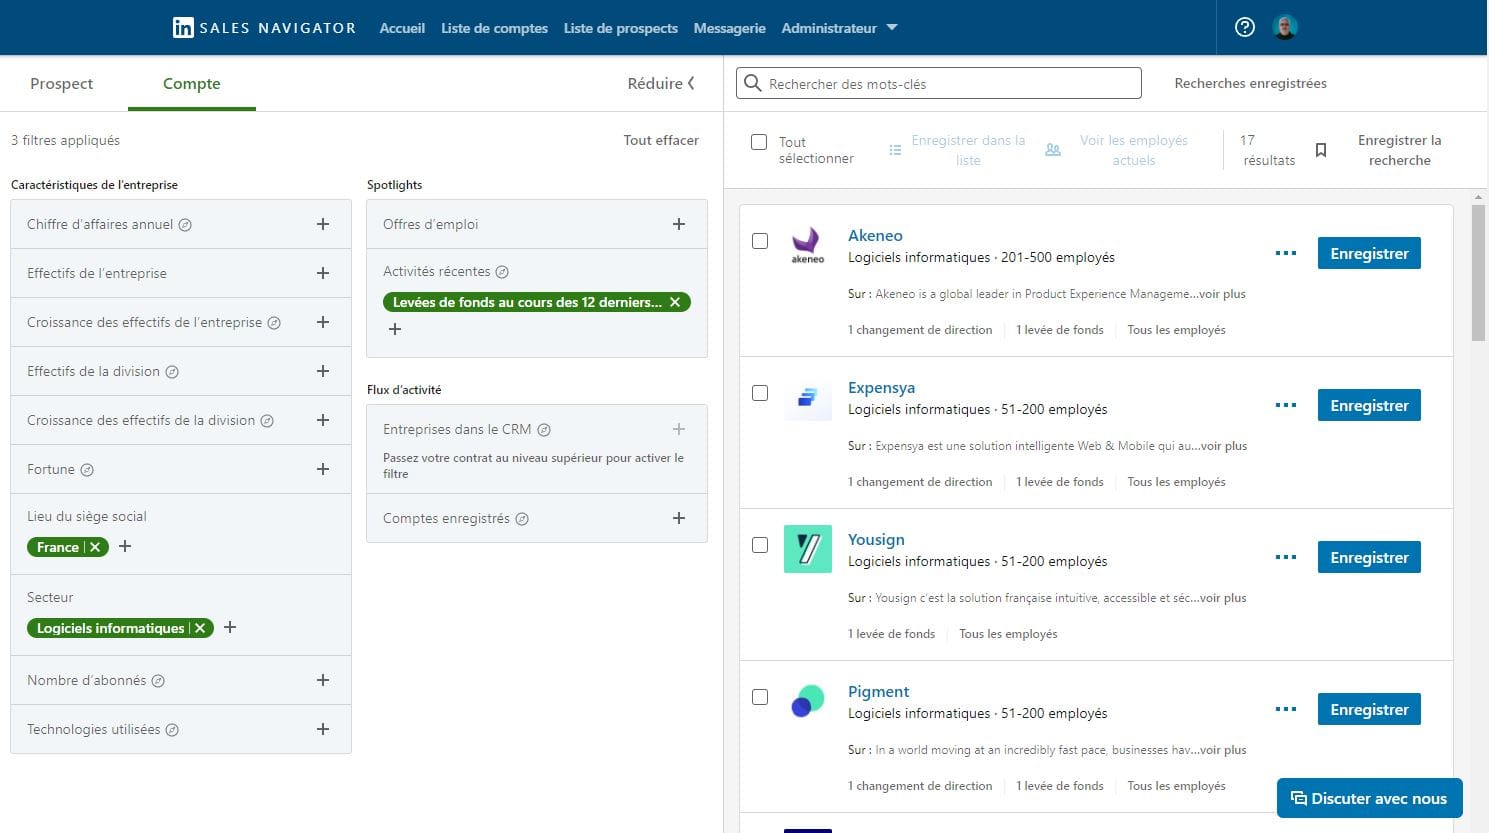This screenshot has height=833, width=1489.
Task: Open Discuter avec nous chat
Action: [x=1369, y=798]
